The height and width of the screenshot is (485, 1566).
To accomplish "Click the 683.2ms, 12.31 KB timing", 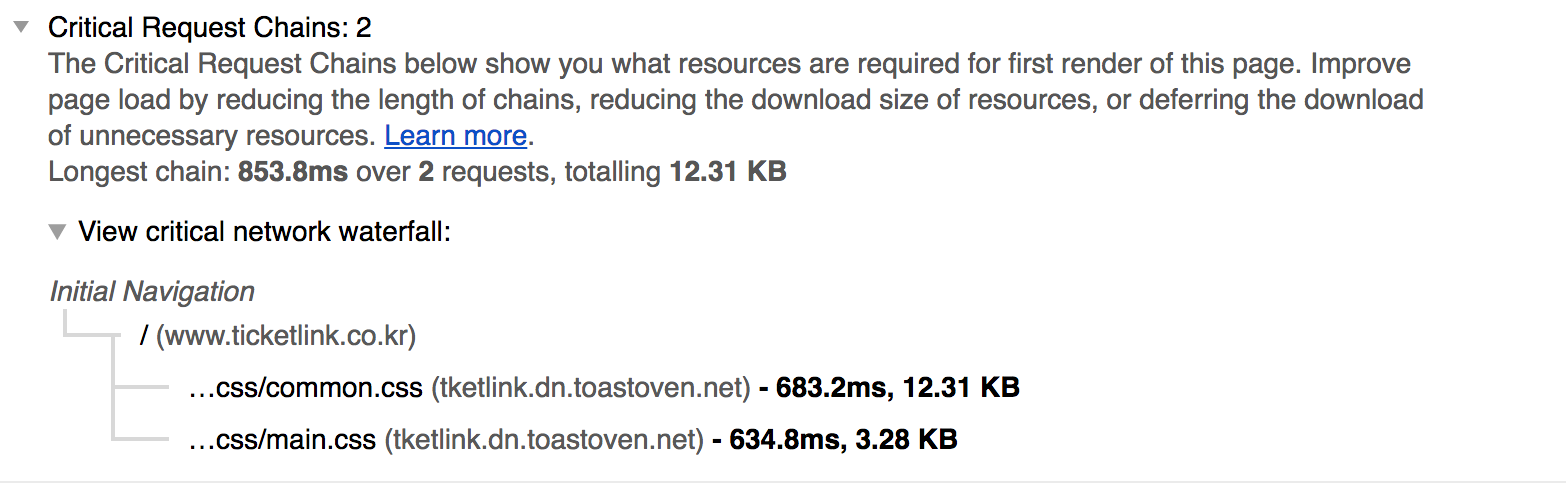I will coord(889,388).
